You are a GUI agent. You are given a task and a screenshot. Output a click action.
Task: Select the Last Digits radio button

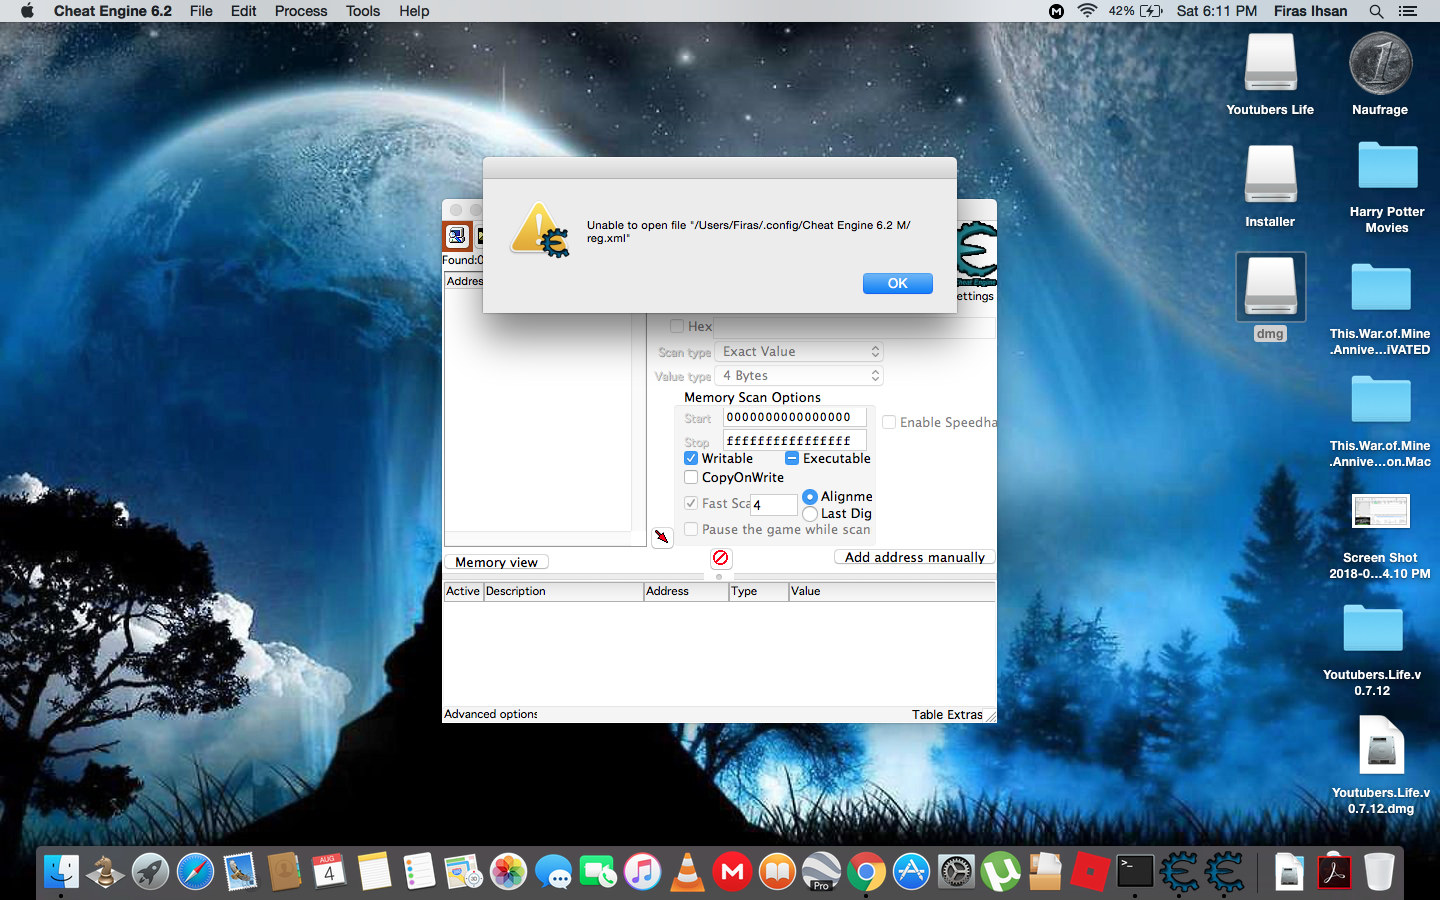810,513
